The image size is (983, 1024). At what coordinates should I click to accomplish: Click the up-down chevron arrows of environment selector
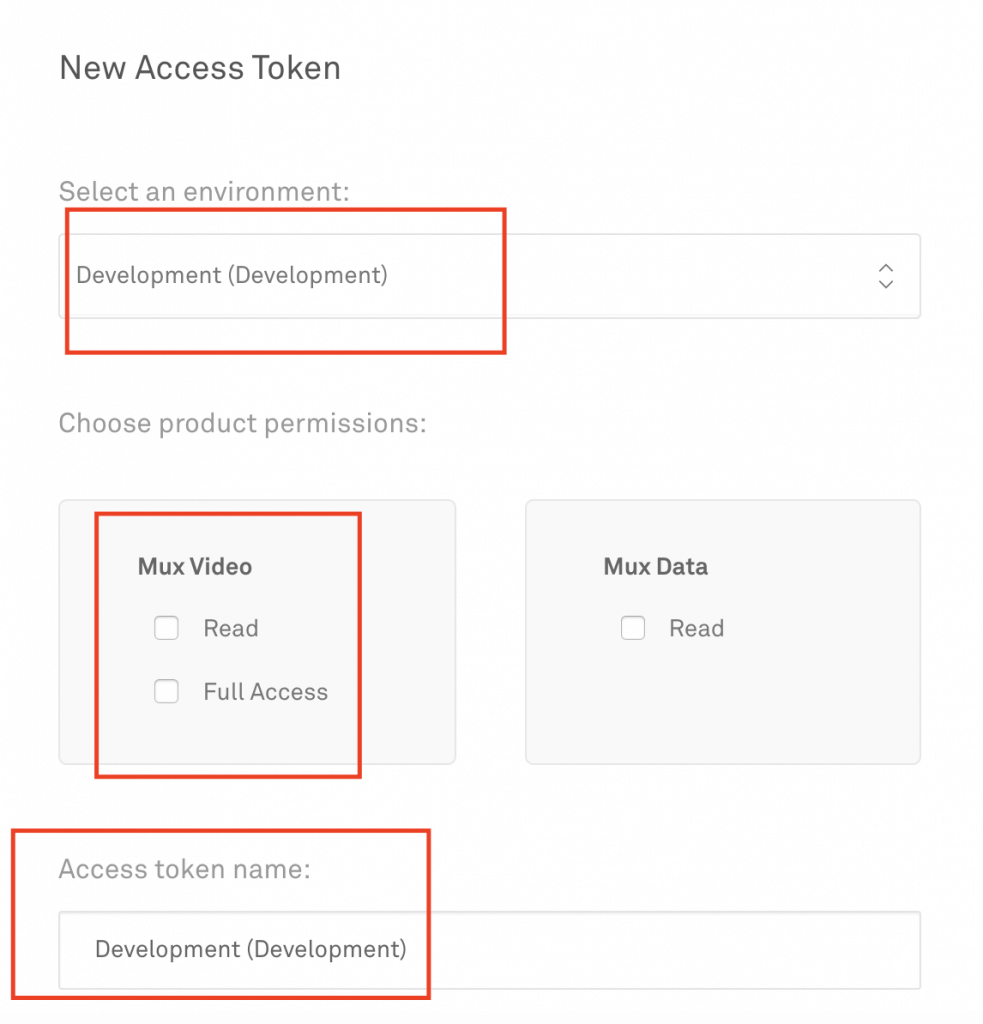click(x=886, y=276)
